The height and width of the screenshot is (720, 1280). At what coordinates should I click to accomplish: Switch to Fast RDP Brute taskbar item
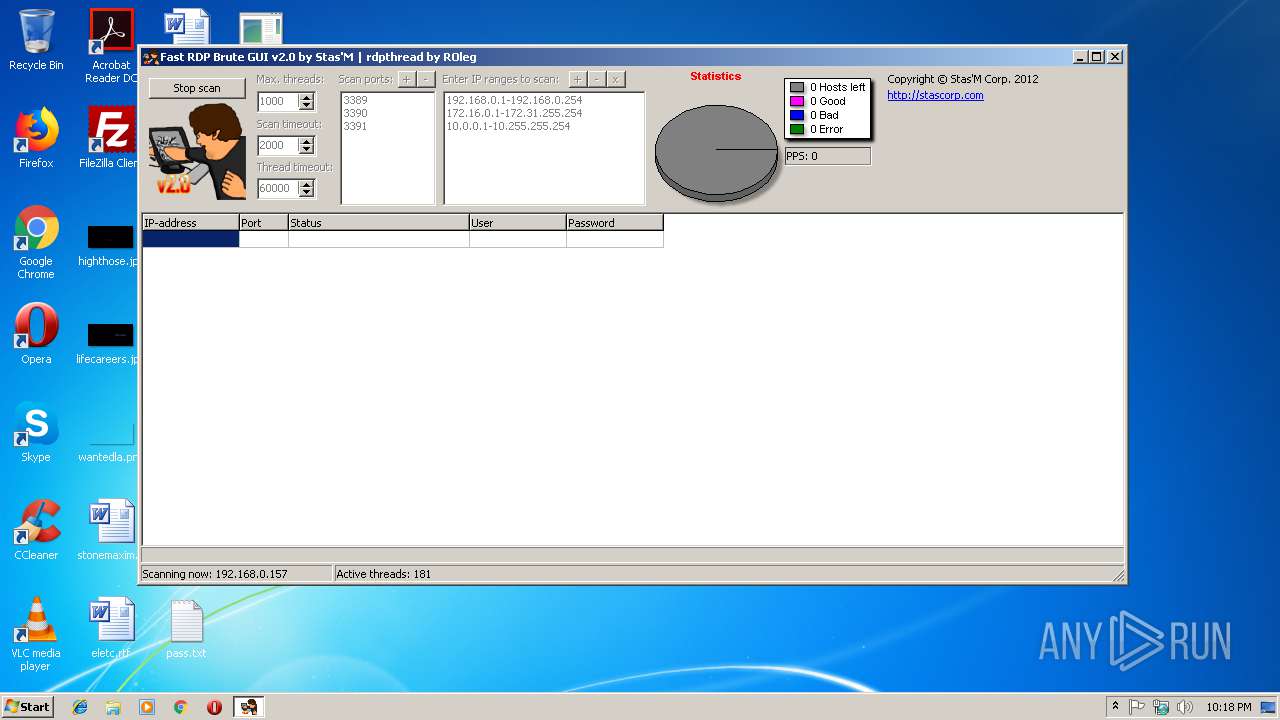tap(248, 707)
